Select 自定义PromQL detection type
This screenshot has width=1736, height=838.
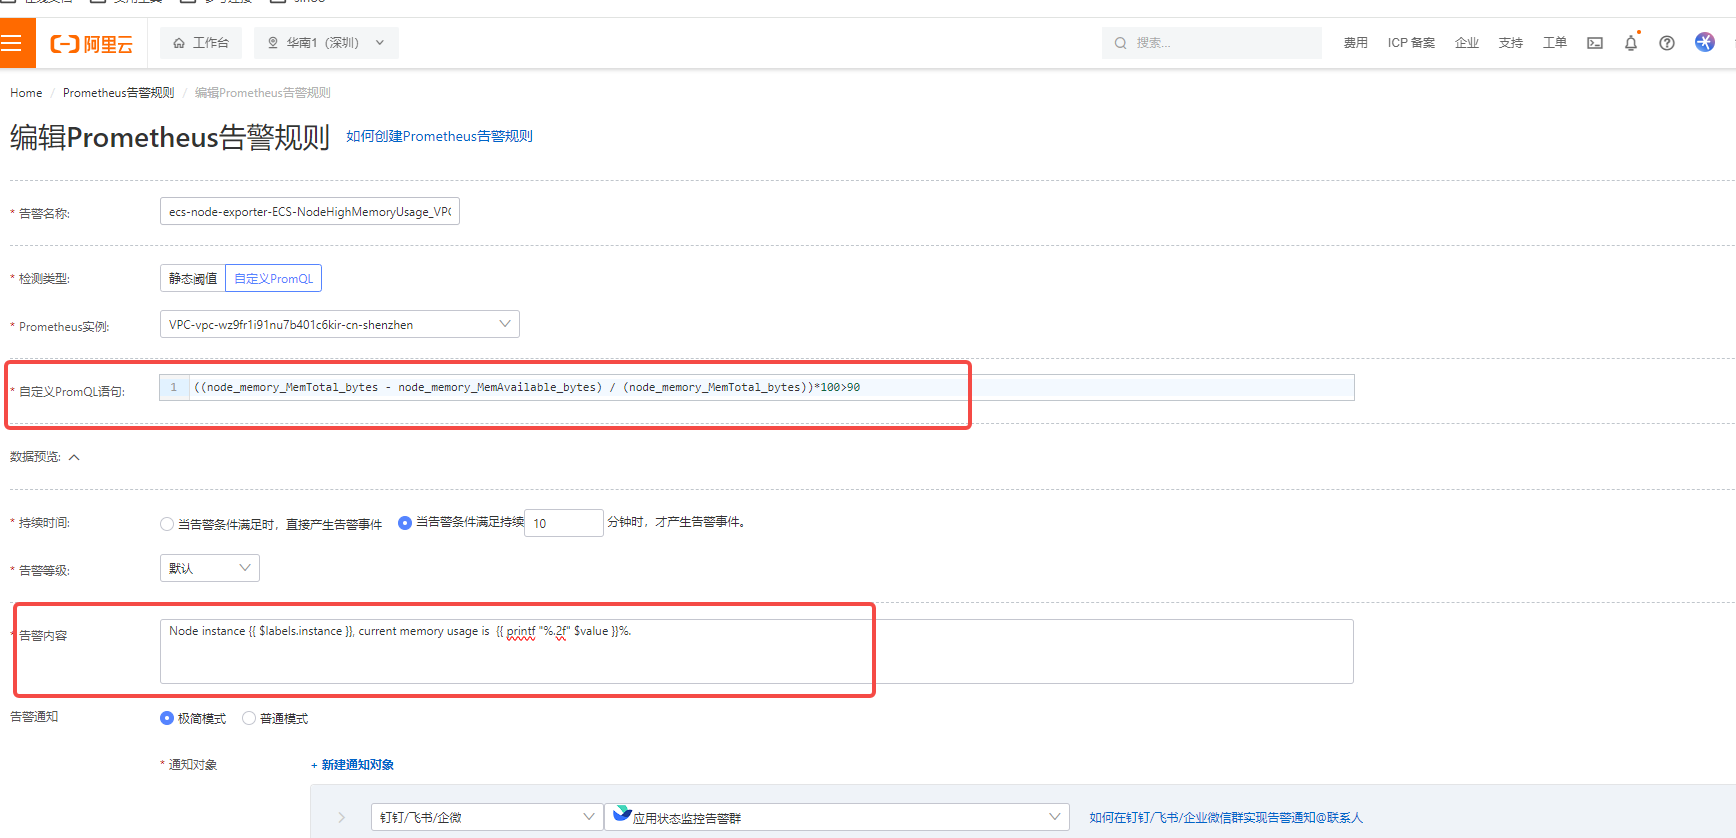click(x=274, y=278)
